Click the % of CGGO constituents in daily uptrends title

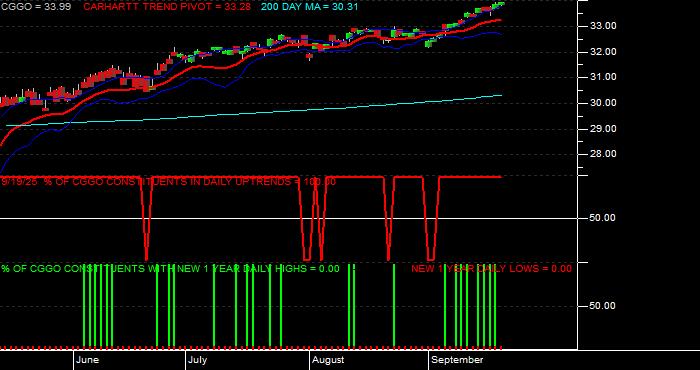point(168,182)
